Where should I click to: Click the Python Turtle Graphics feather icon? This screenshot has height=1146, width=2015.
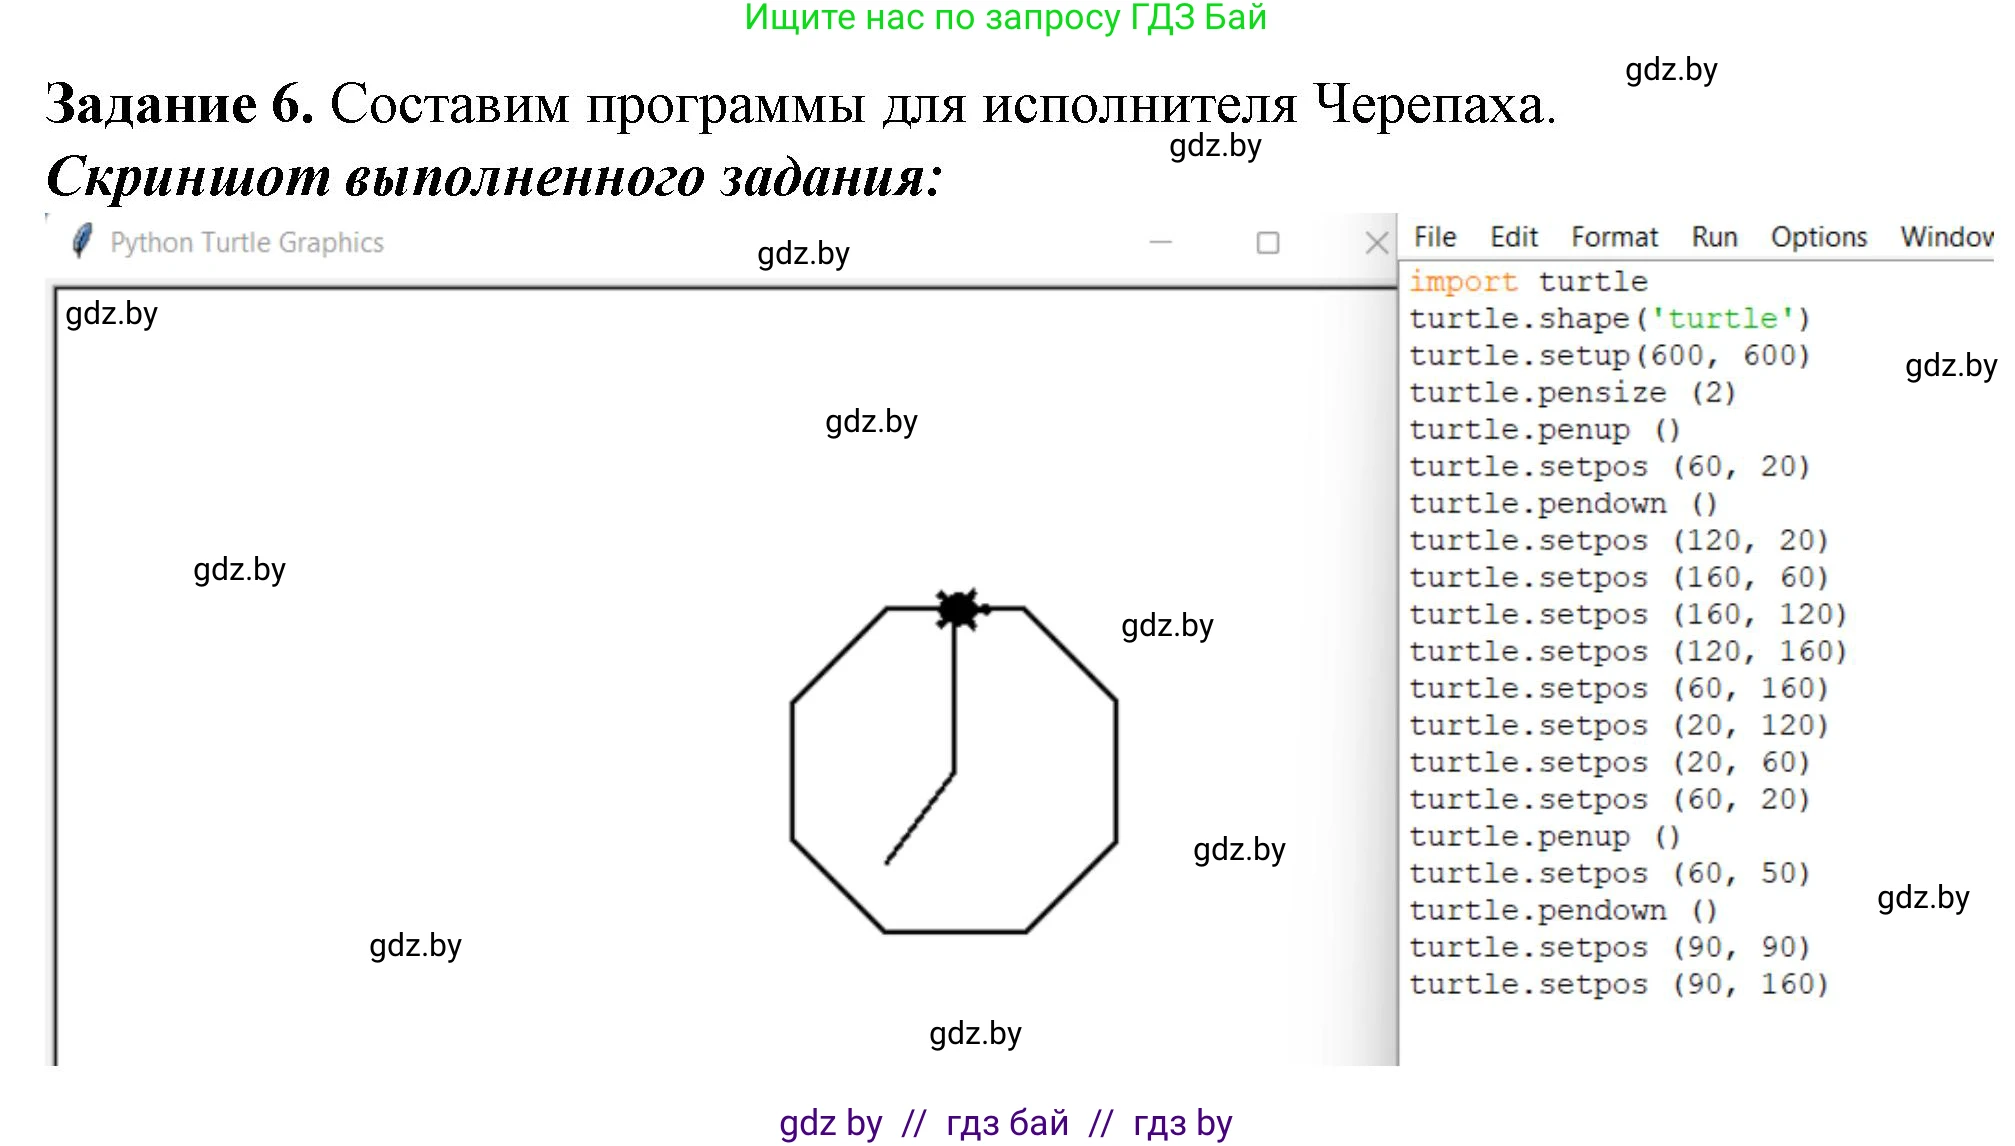83,241
